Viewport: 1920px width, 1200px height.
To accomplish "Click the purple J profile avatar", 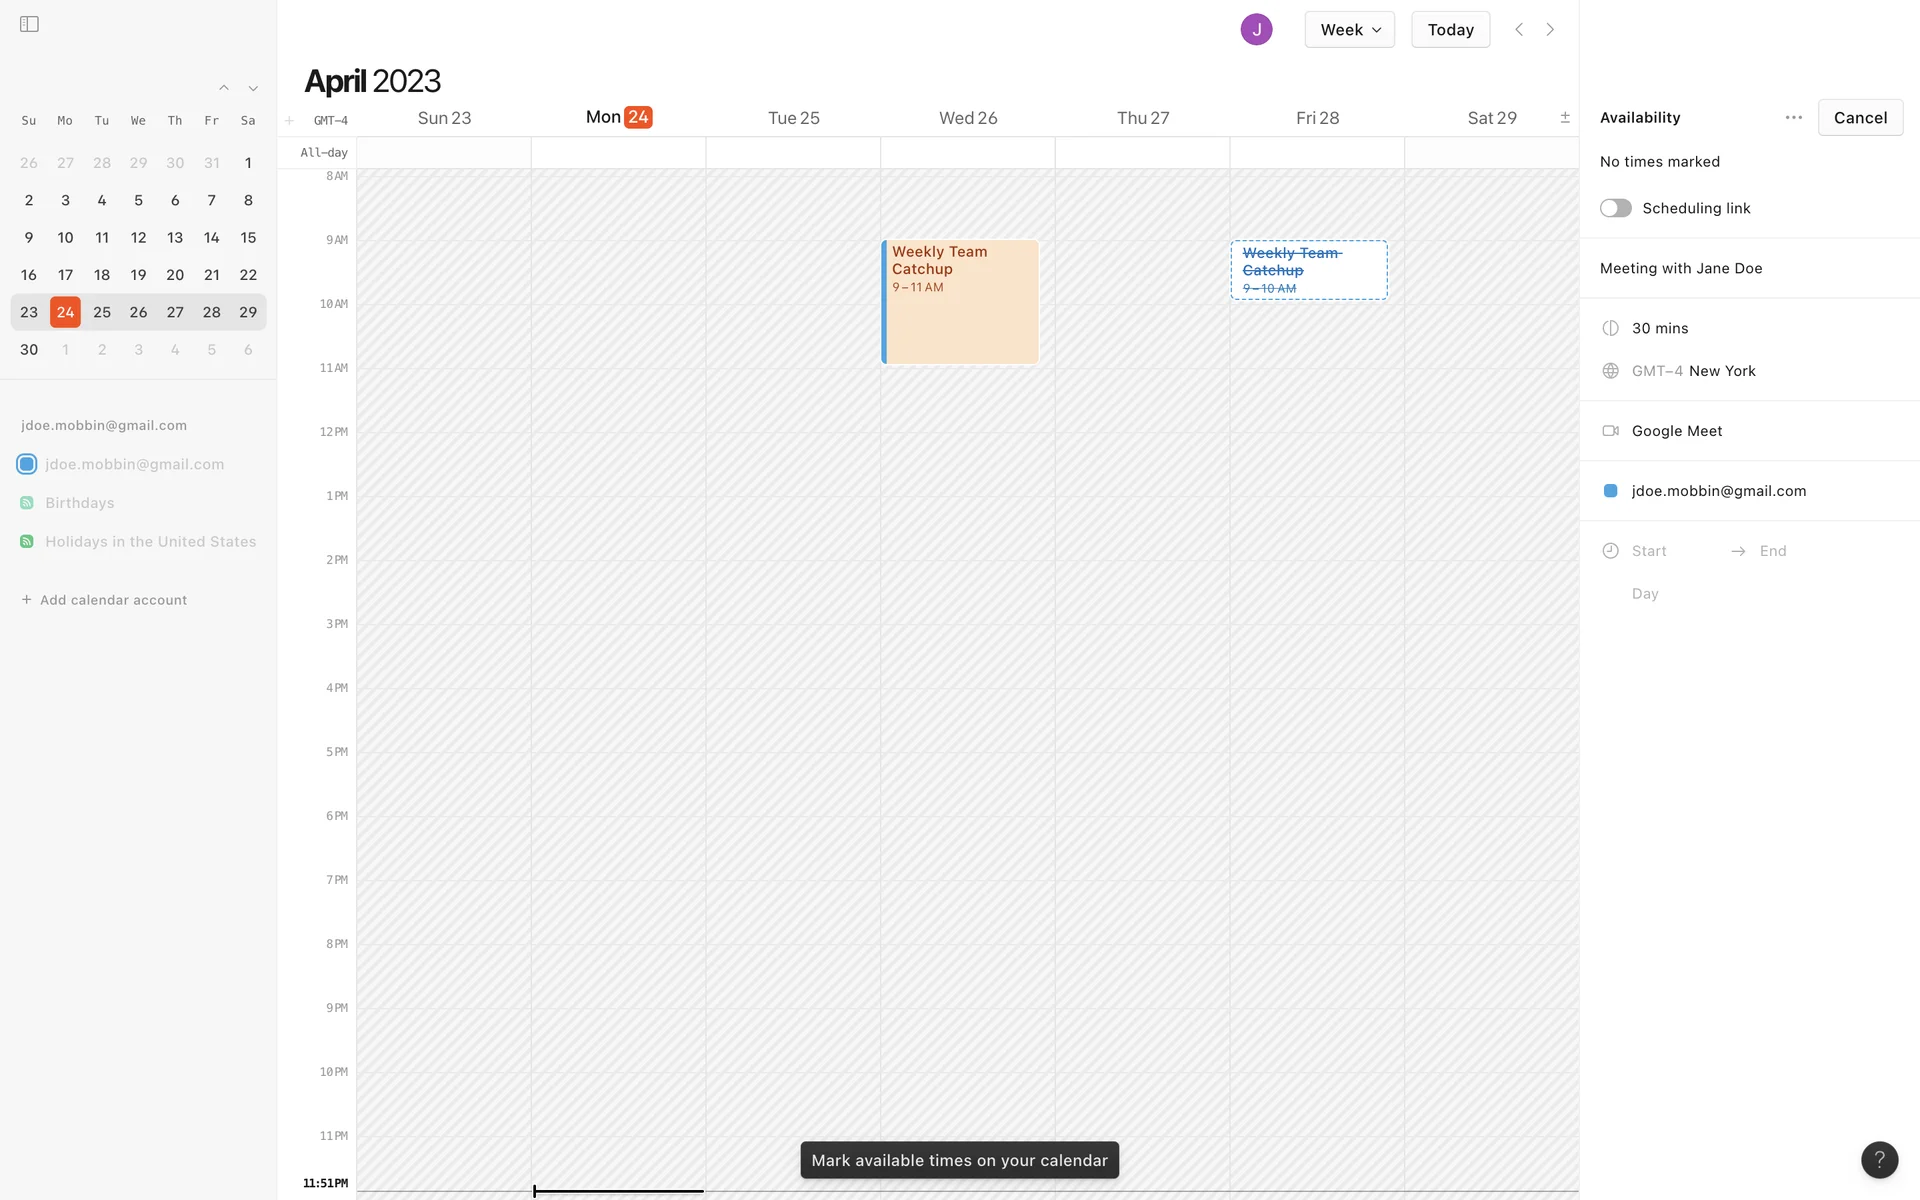I will click(1256, 29).
